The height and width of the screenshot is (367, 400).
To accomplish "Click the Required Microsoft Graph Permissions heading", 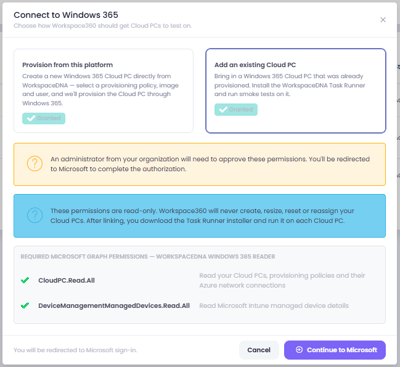I will 148,257.
